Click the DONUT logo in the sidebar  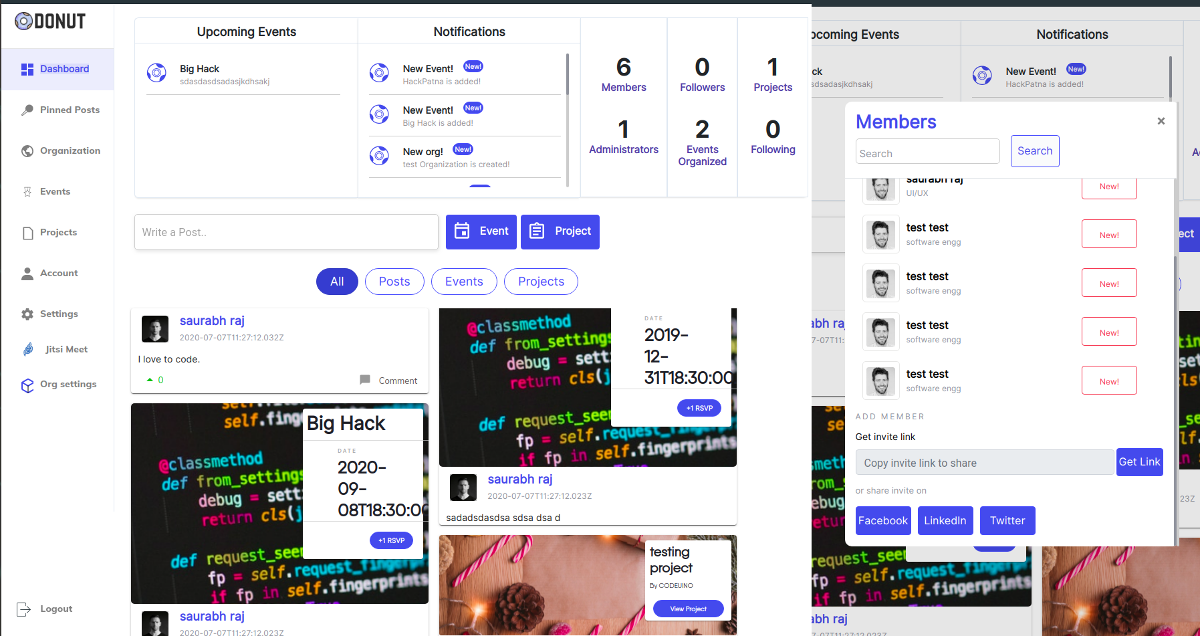pyautogui.click(x=50, y=21)
